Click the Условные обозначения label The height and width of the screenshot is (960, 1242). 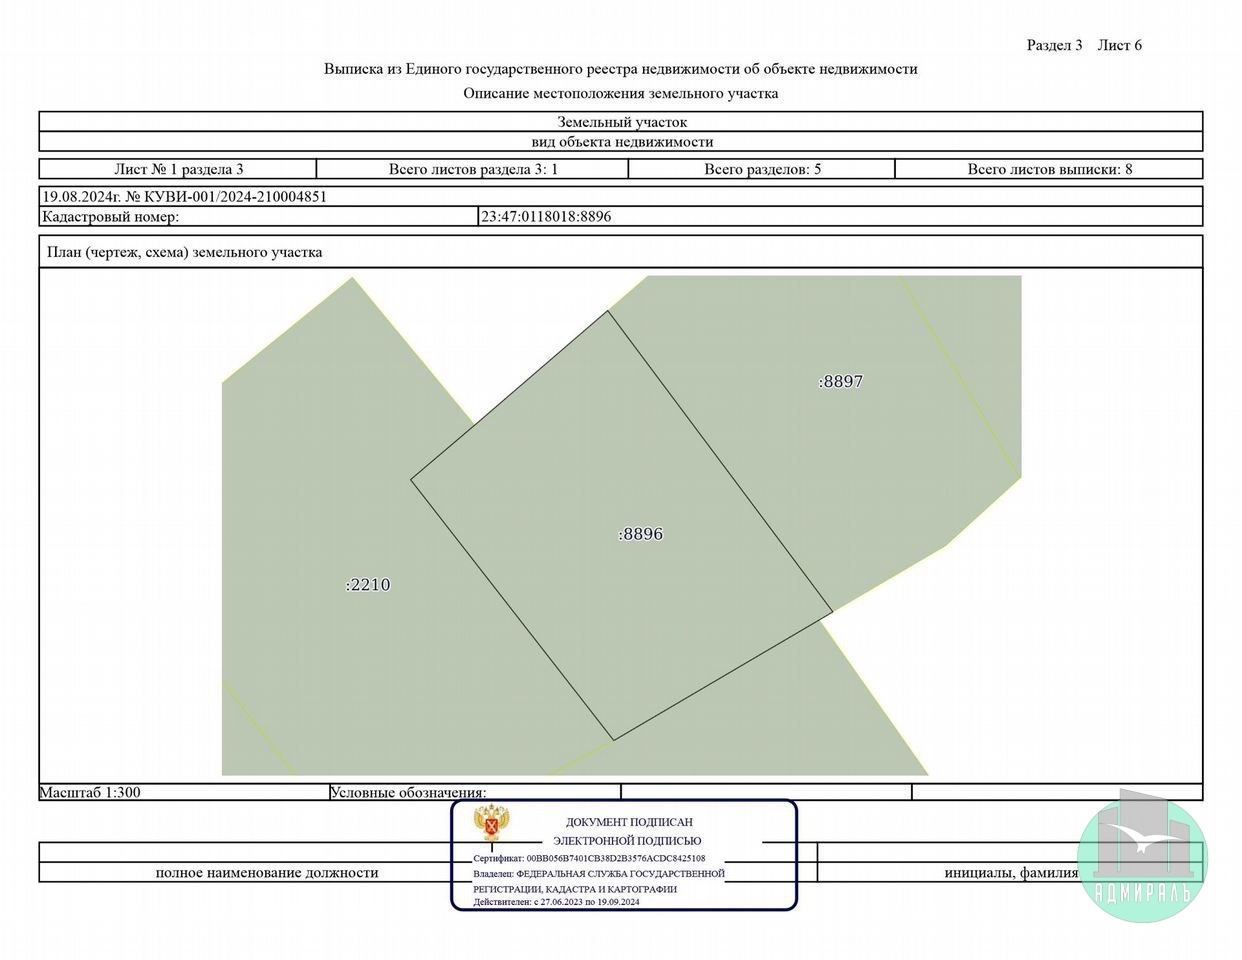point(407,793)
